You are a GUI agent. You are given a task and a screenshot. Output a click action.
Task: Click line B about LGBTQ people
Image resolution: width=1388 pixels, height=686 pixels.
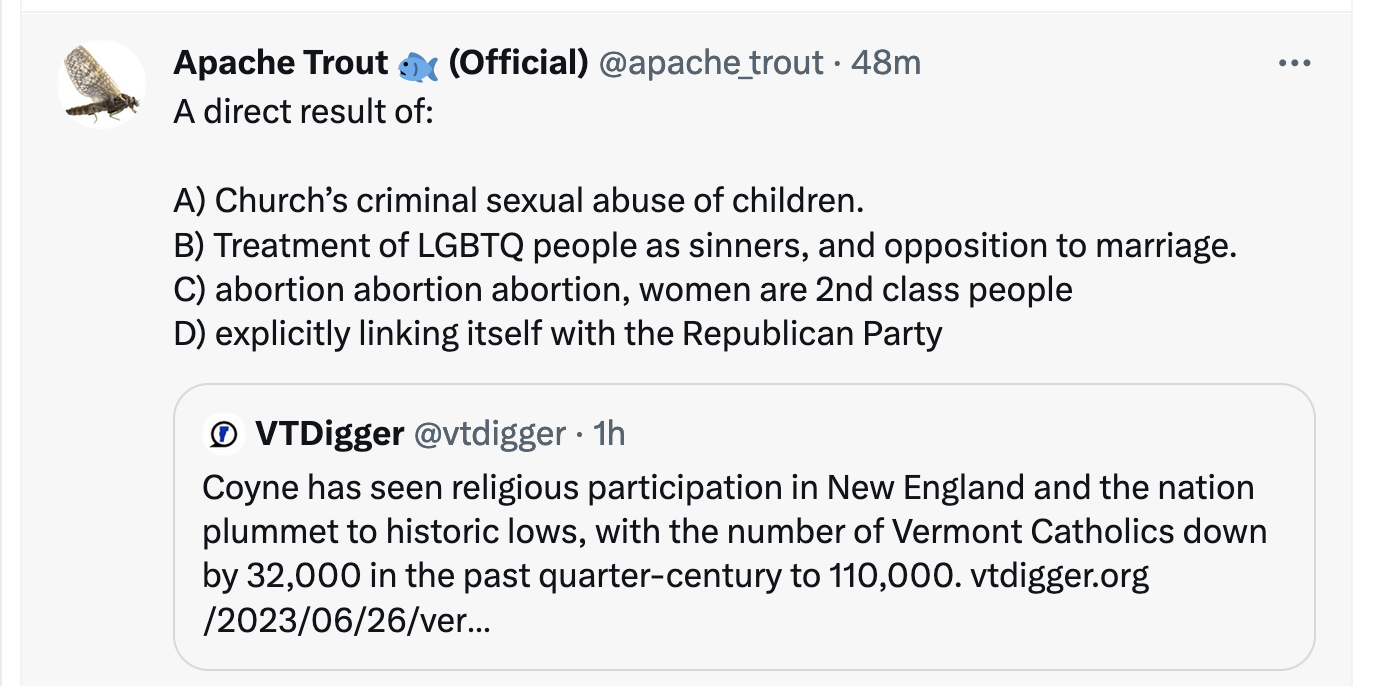point(705,245)
